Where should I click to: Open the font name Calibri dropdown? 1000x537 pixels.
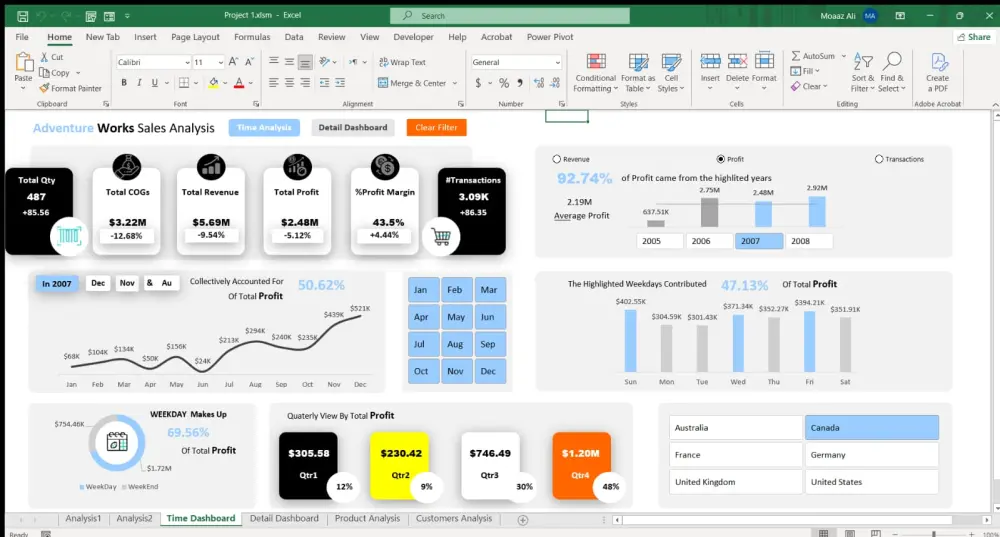point(187,63)
